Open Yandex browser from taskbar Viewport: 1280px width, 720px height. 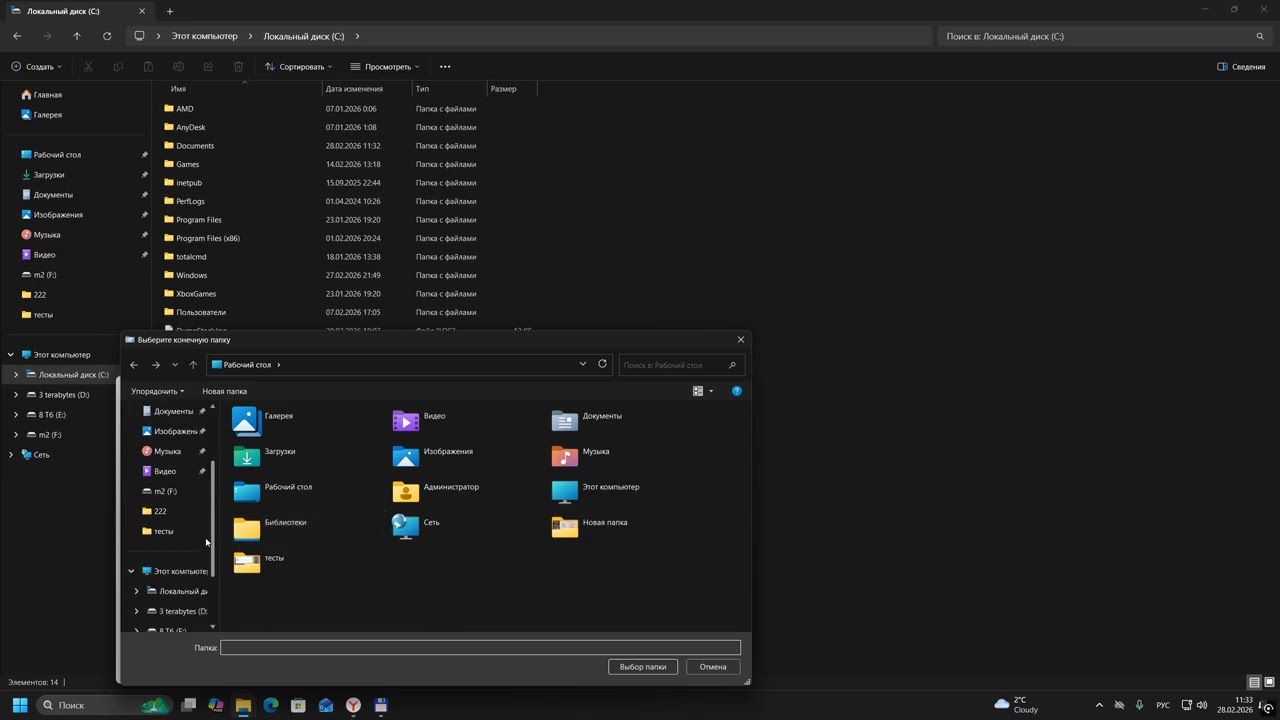(x=353, y=705)
